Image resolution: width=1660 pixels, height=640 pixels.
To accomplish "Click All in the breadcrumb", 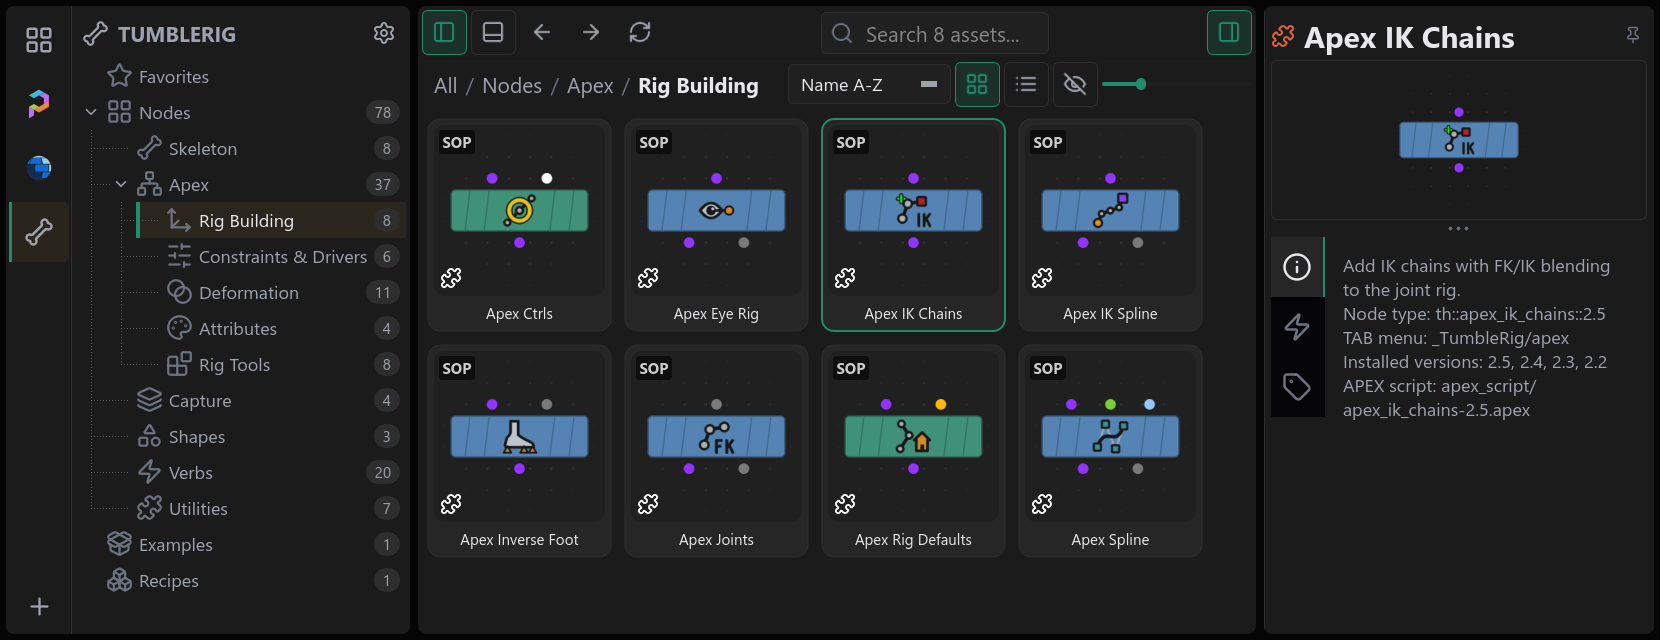I will (x=446, y=86).
